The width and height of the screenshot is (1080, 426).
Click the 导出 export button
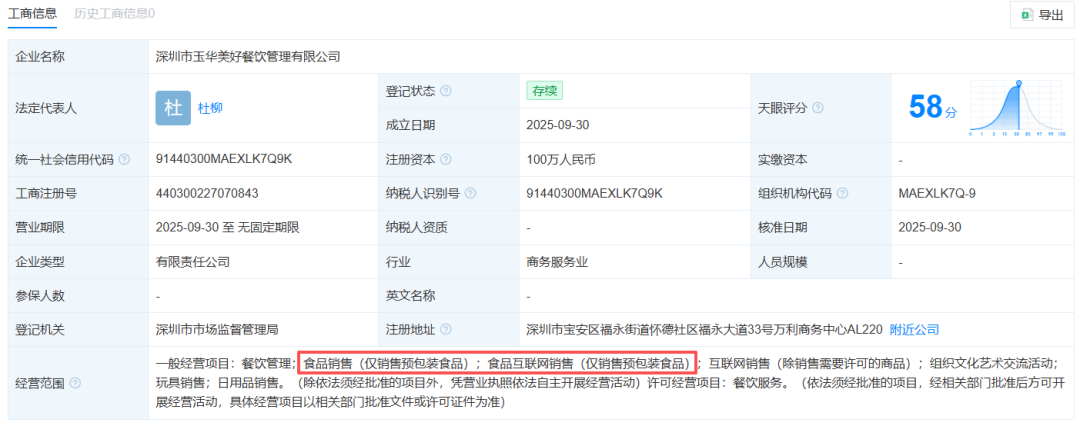1042,14
